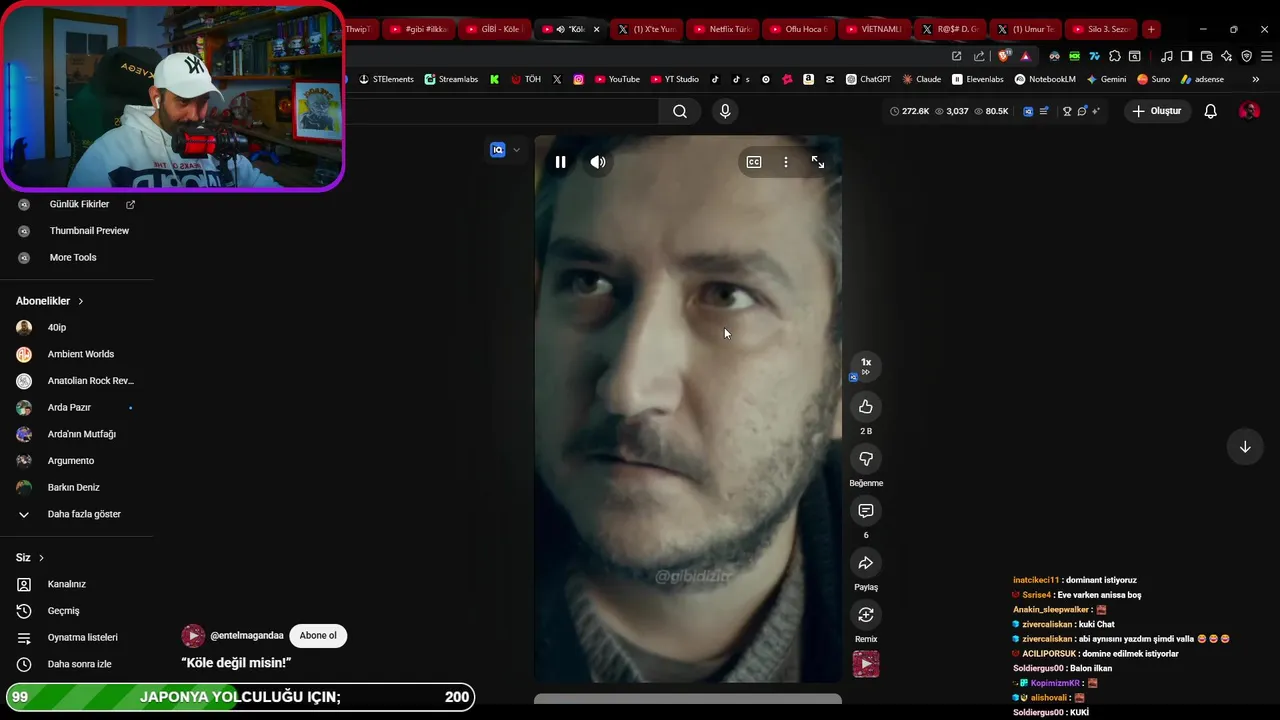Open the adsense bookmark

1202,79
